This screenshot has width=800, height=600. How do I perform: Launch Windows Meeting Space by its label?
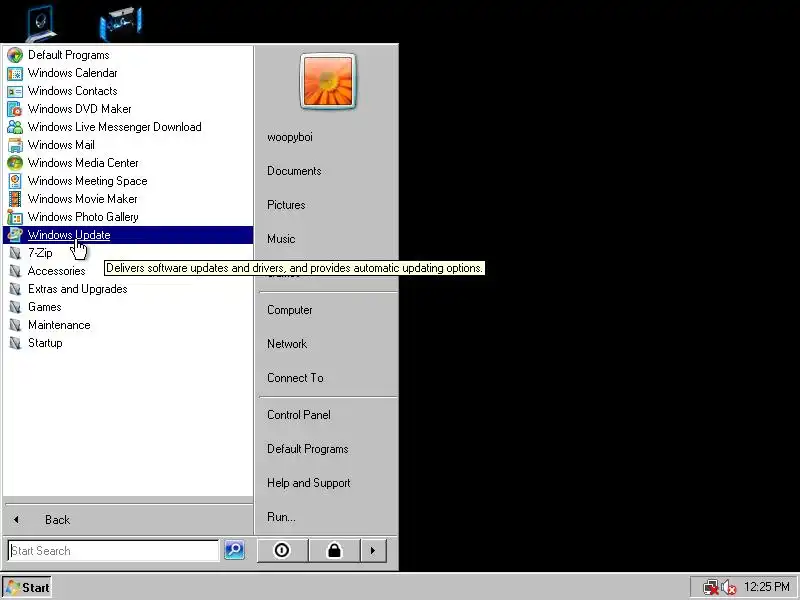click(88, 181)
